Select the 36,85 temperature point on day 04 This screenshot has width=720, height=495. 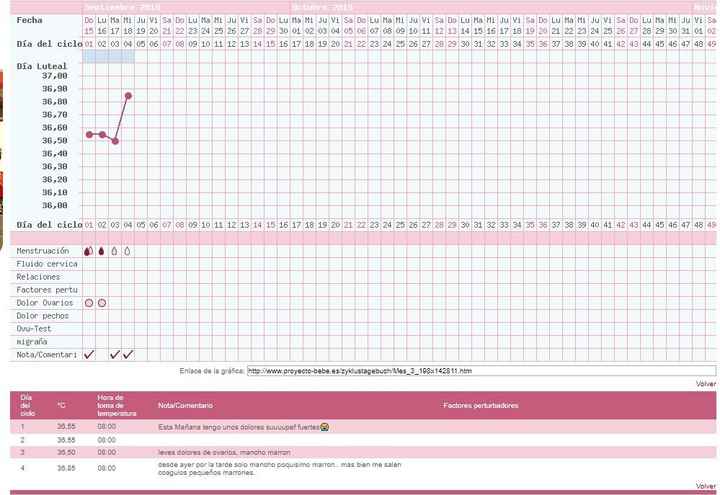click(129, 96)
